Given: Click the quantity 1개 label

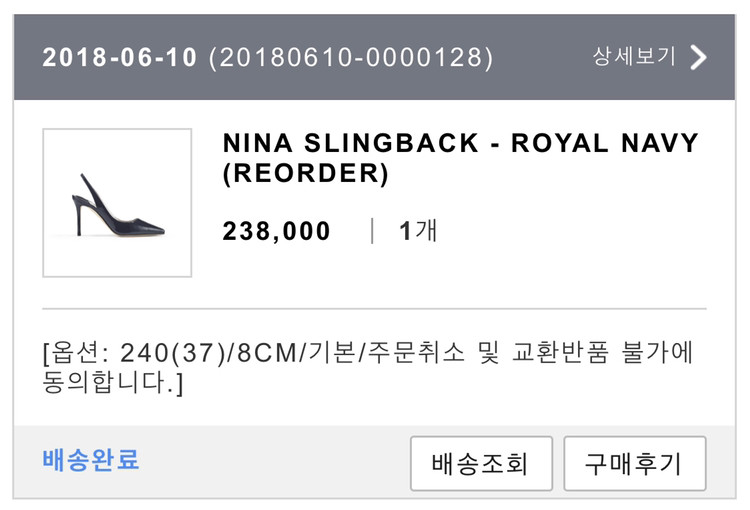Looking at the screenshot, I should pyautogui.click(x=418, y=232).
